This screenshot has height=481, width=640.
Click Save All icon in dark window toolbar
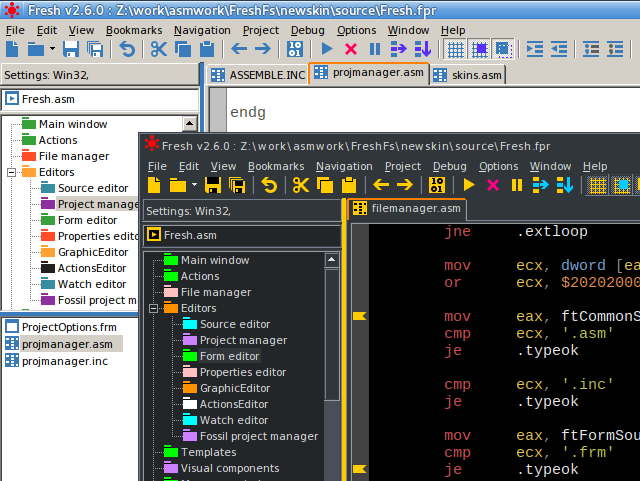[x=237, y=185]
